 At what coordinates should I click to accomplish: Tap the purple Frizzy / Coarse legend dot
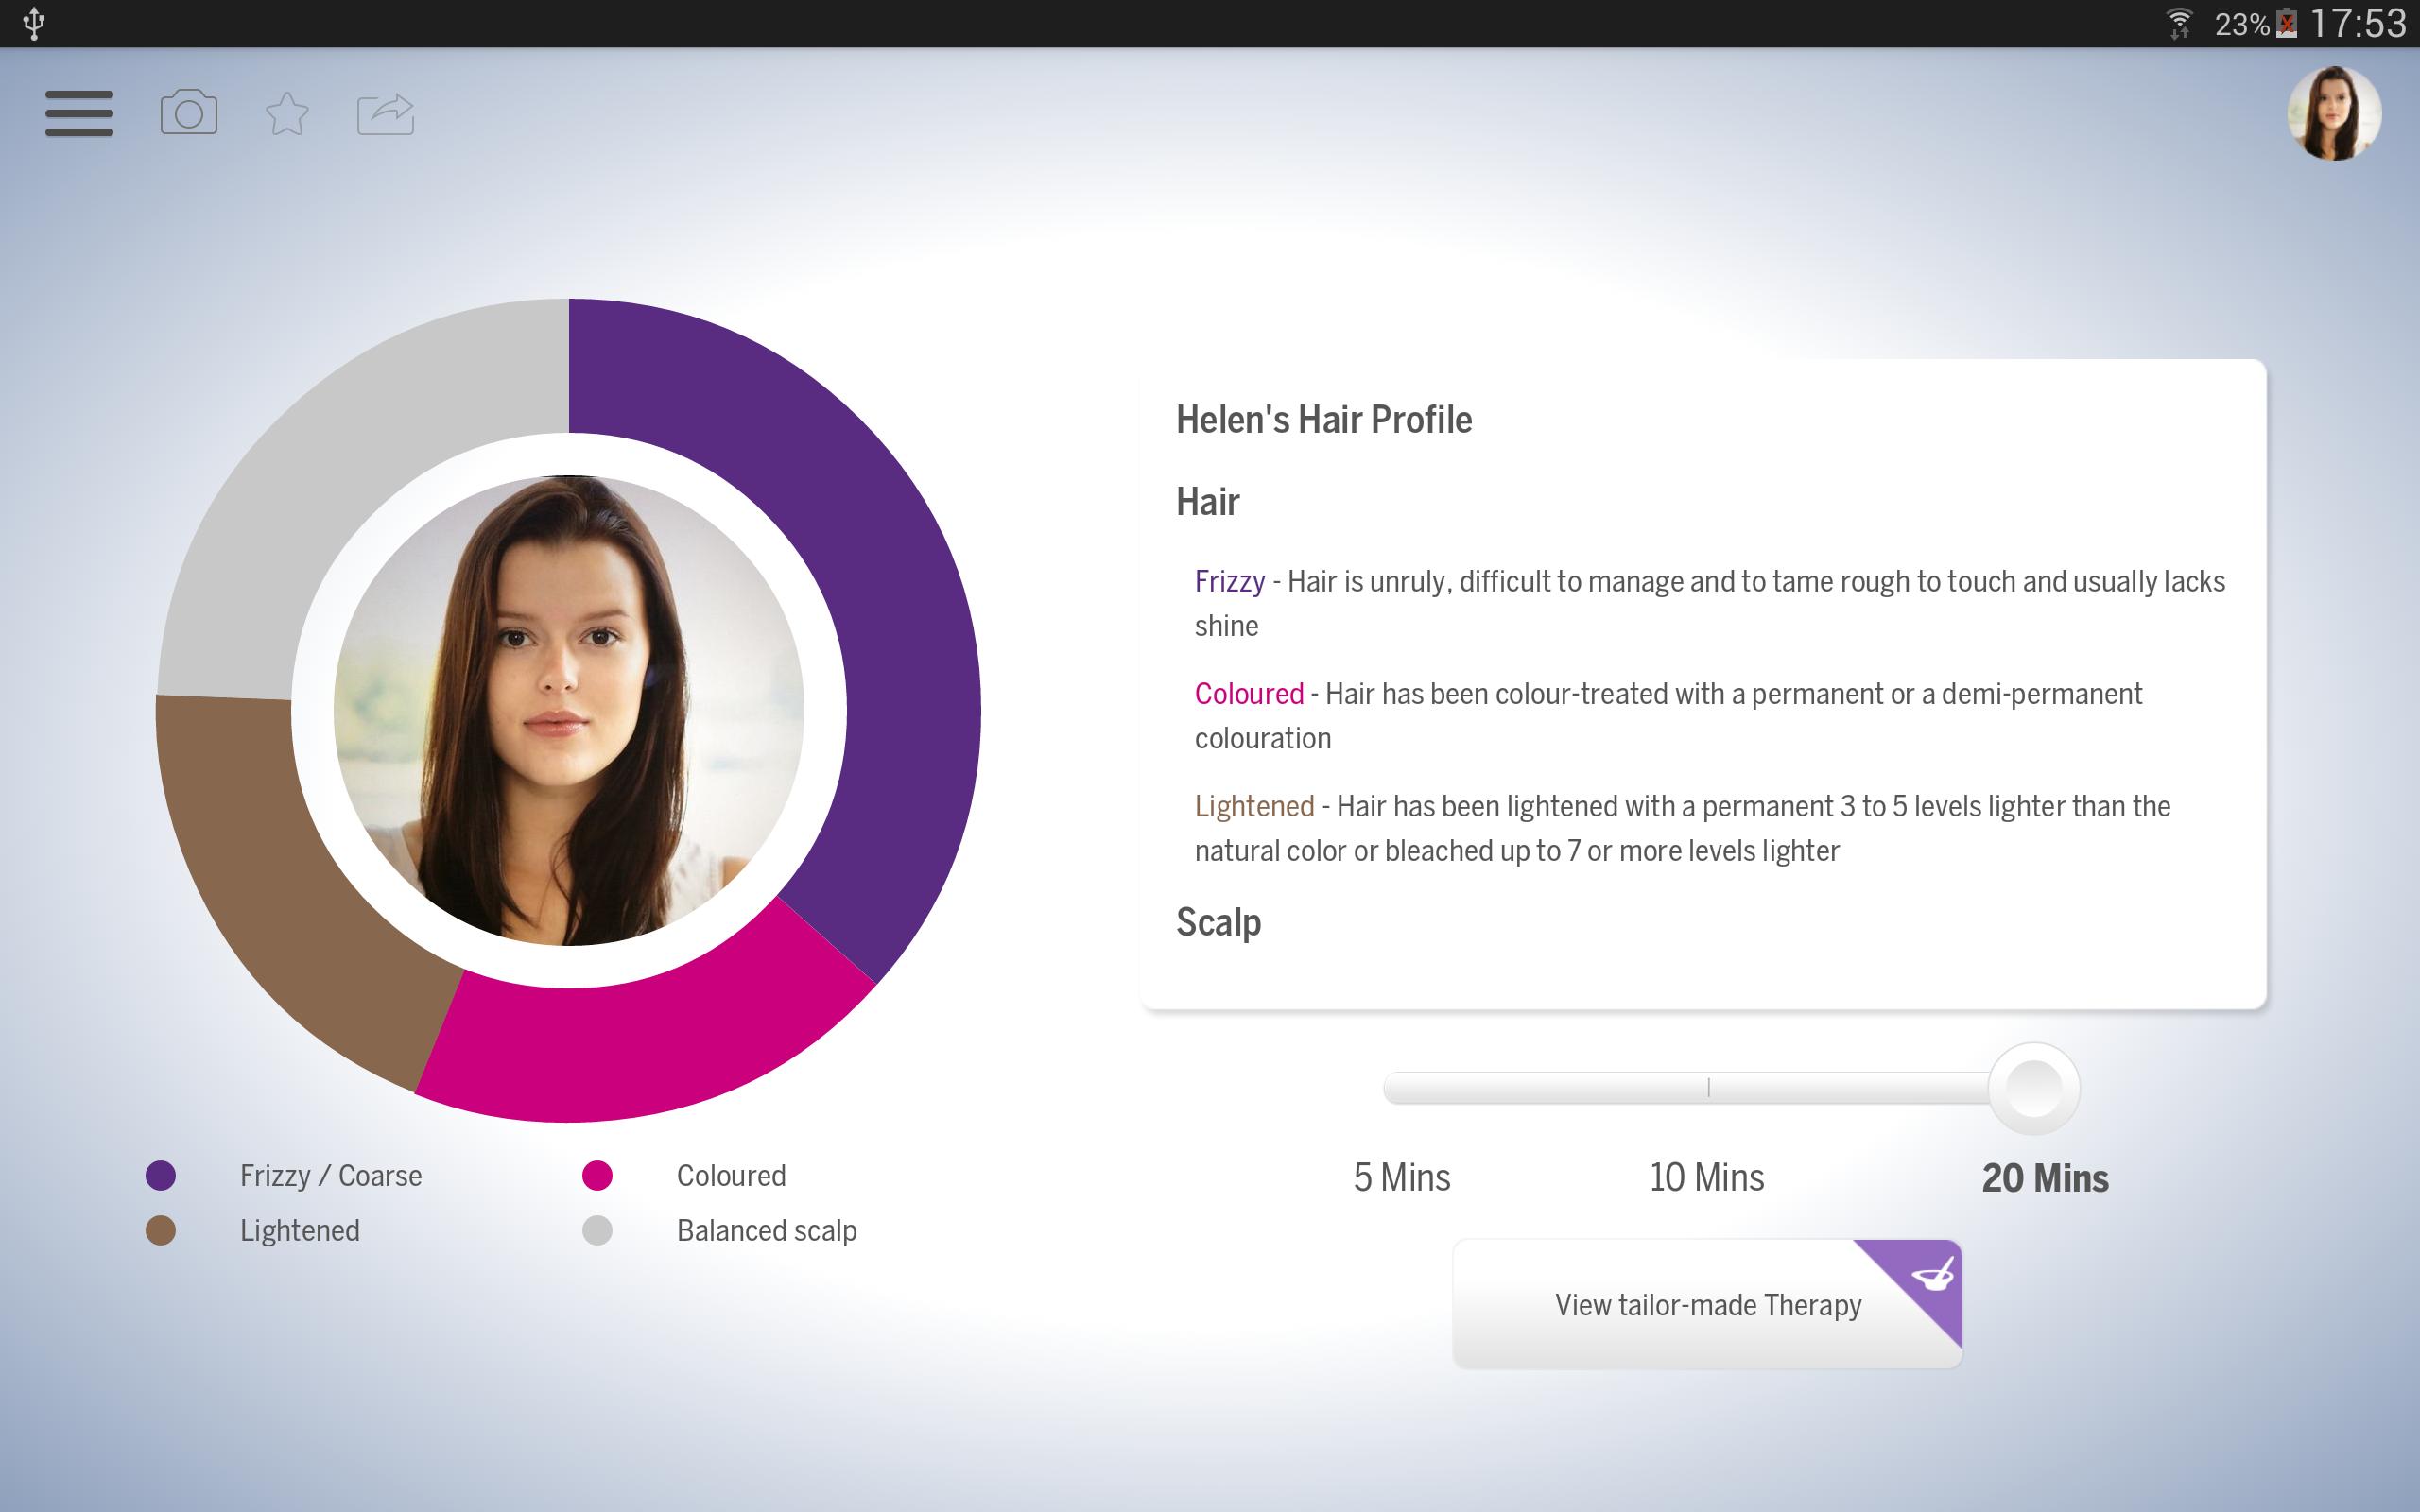161,1175
